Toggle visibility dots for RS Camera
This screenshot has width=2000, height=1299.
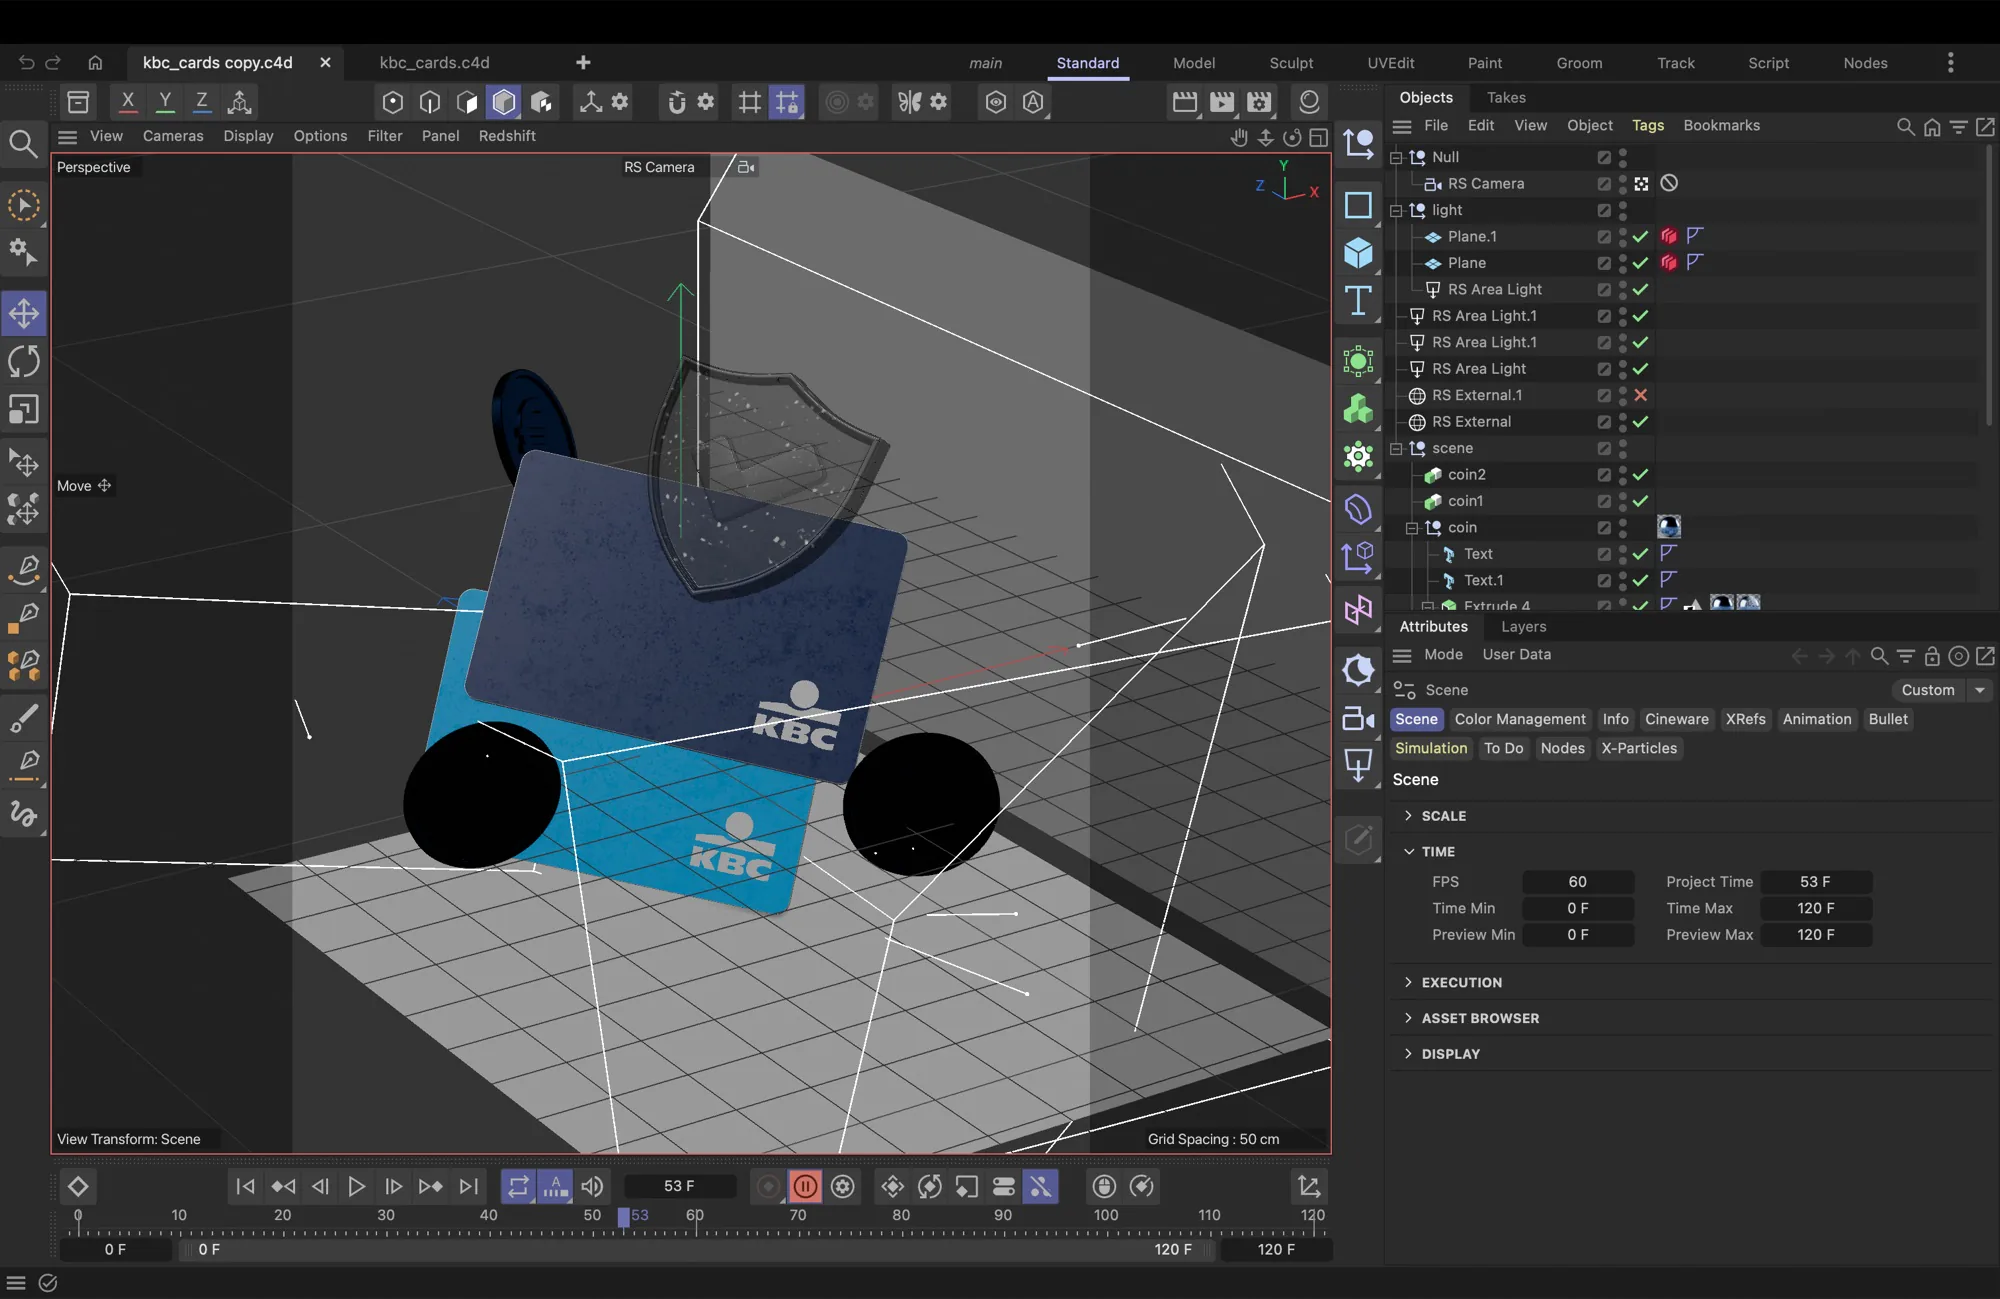point(1622,184)
